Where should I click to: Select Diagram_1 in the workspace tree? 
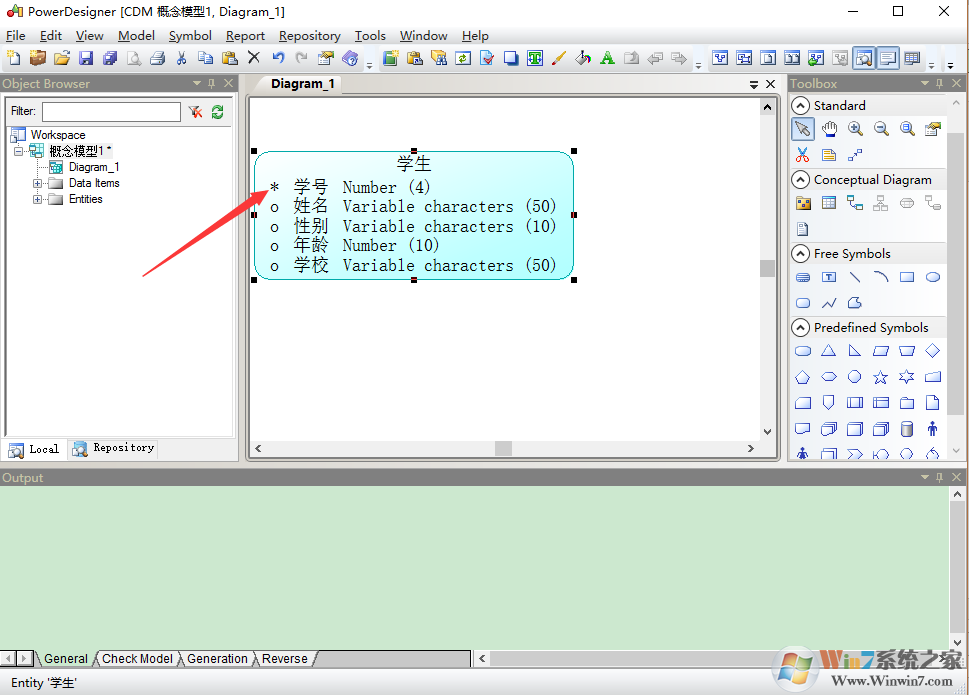pyautogui.click(x=93, y=167)
